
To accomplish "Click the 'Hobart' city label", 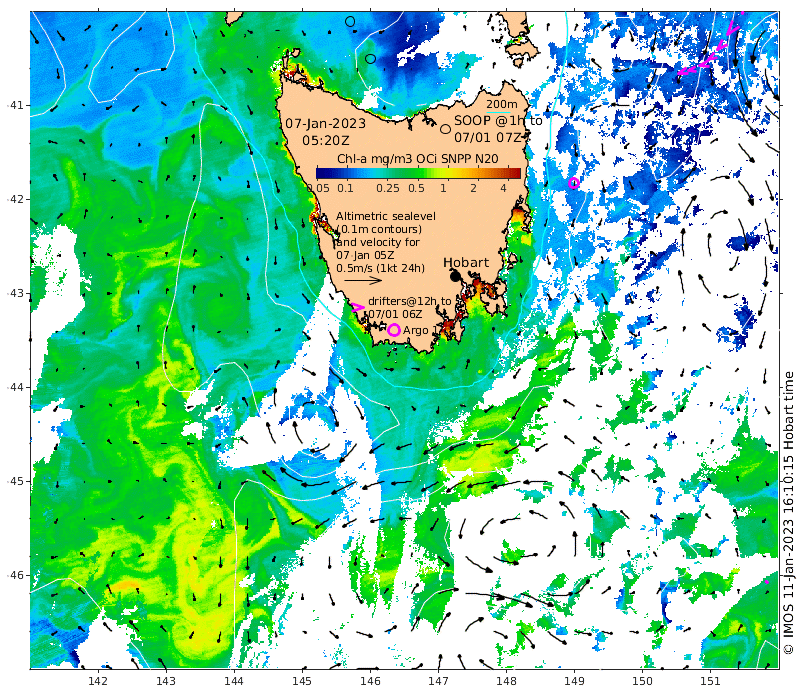I will point(466,263).
